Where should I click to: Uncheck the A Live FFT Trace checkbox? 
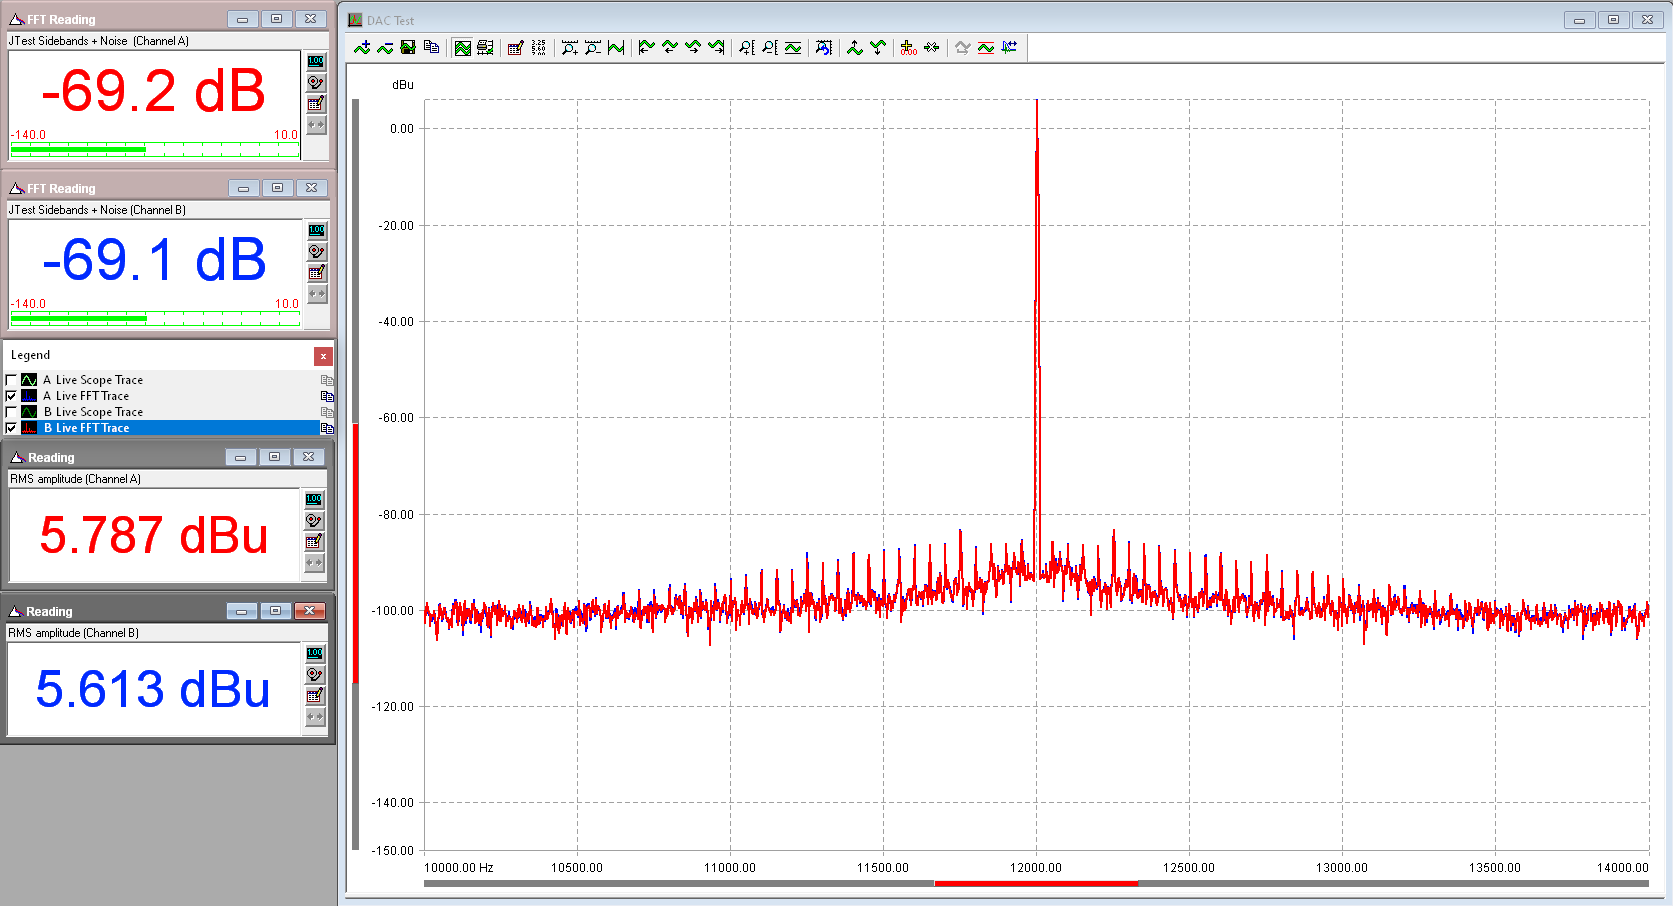(12, 396)
